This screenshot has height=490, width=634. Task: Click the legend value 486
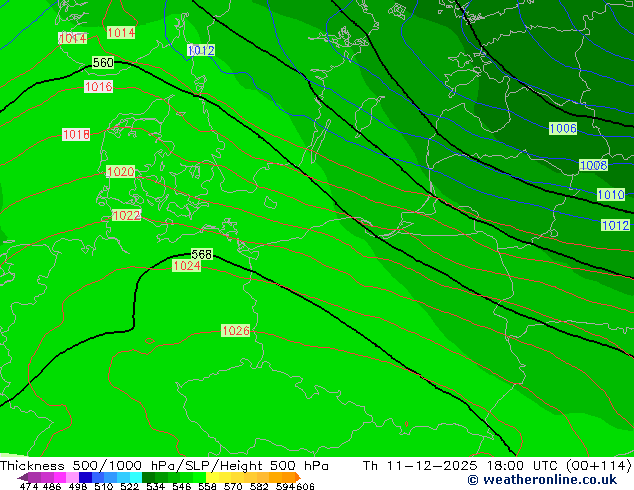tap(52, 486)
